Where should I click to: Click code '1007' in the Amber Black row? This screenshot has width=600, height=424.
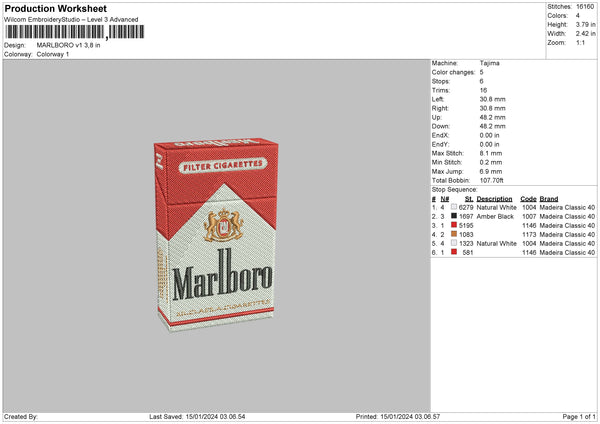point(529,217)
